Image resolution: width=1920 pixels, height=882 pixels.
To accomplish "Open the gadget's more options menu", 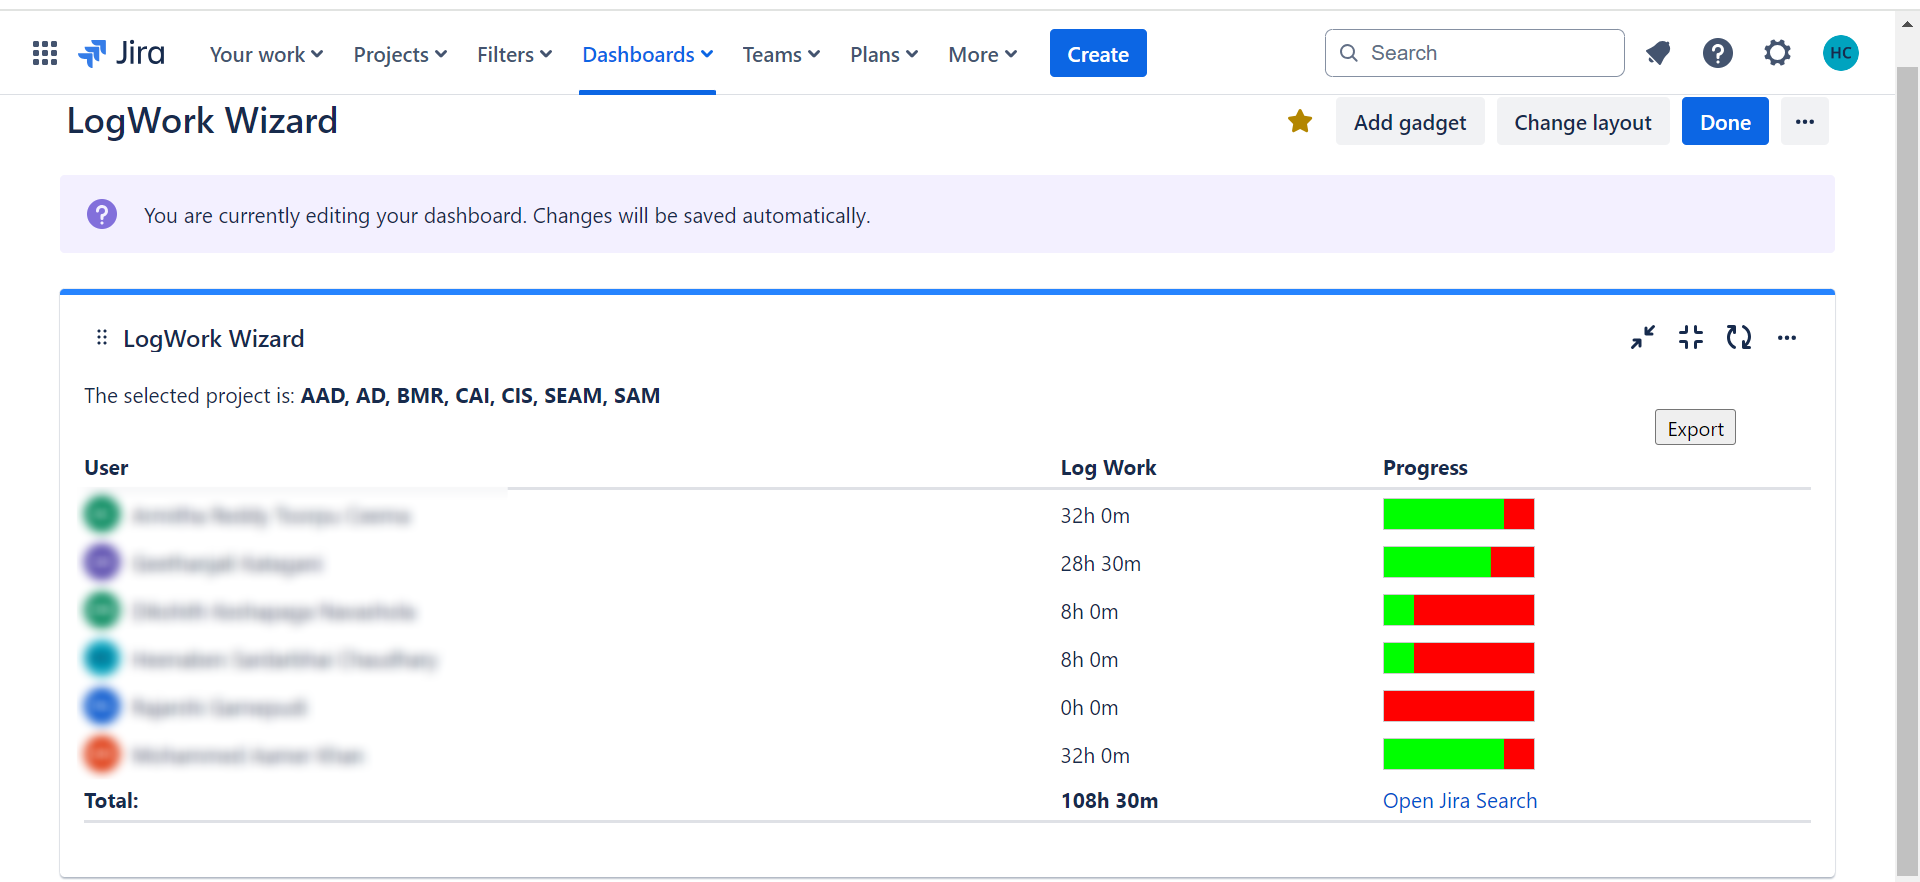I will [x=1787, y=338].
